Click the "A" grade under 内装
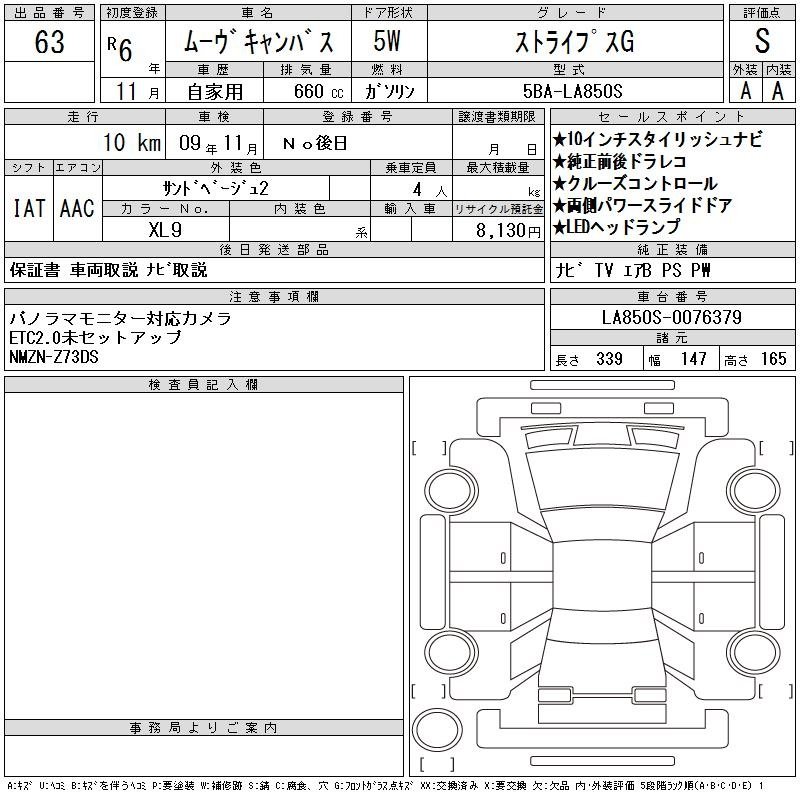Screen dimensions: 800x800 pyautogui.click(x=778, y=91)
